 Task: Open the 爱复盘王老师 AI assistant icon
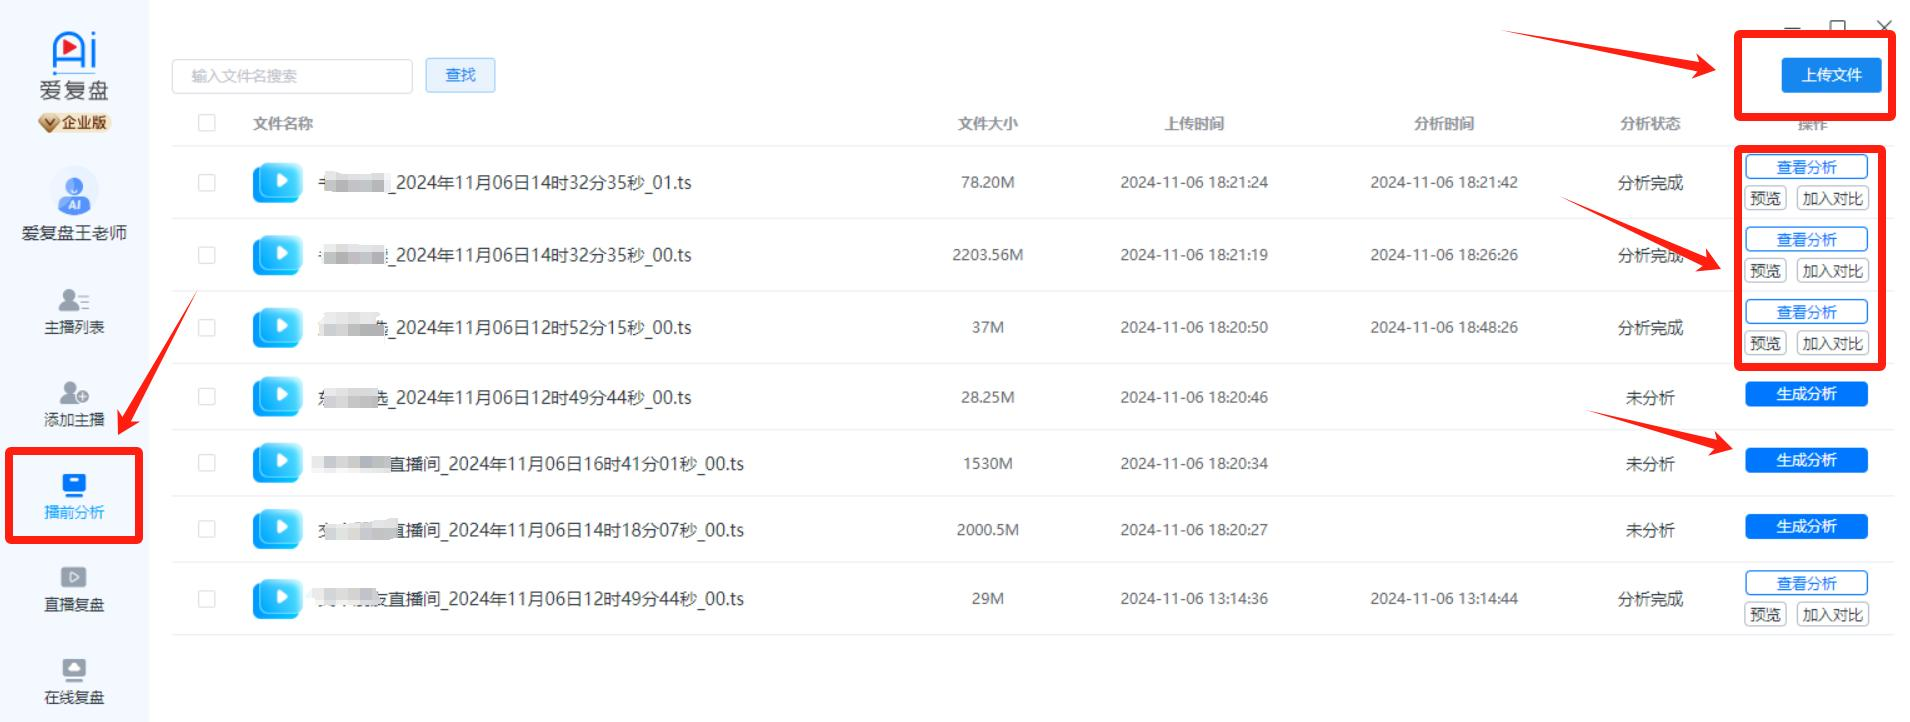click(74, 192)
